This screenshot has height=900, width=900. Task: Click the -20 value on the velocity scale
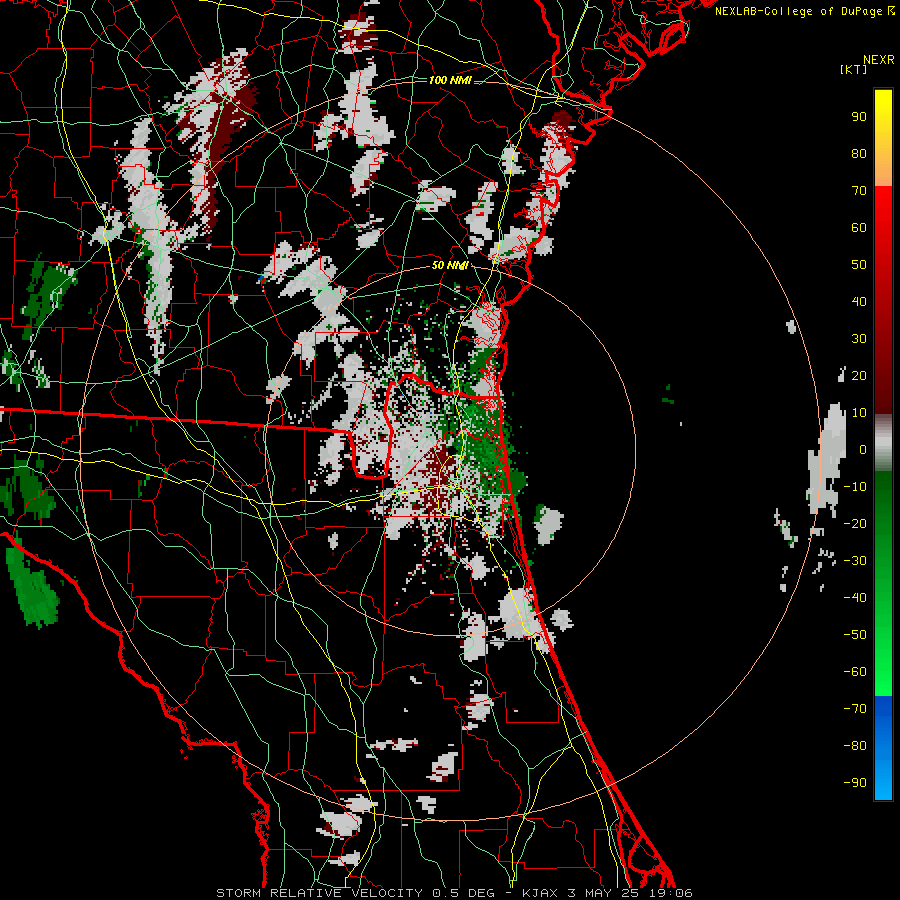pos(855,524)
